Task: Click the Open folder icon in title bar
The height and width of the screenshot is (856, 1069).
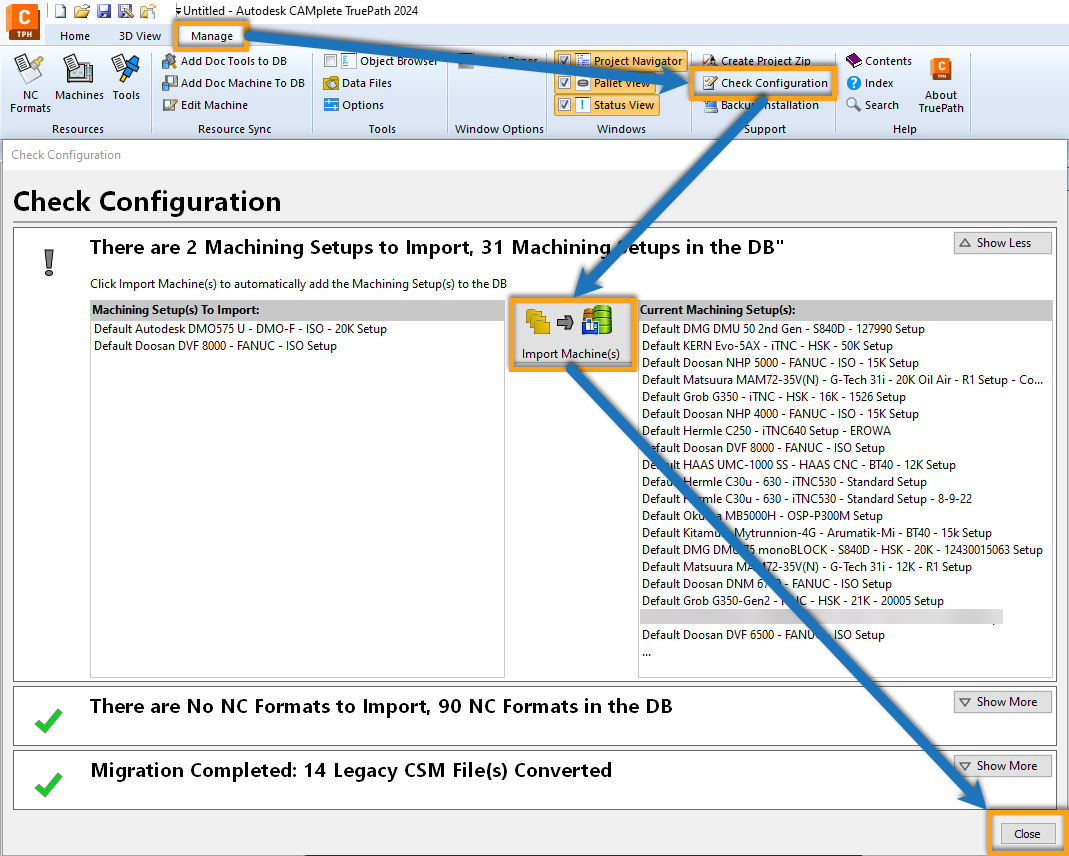Action: [x=82, y=10]
